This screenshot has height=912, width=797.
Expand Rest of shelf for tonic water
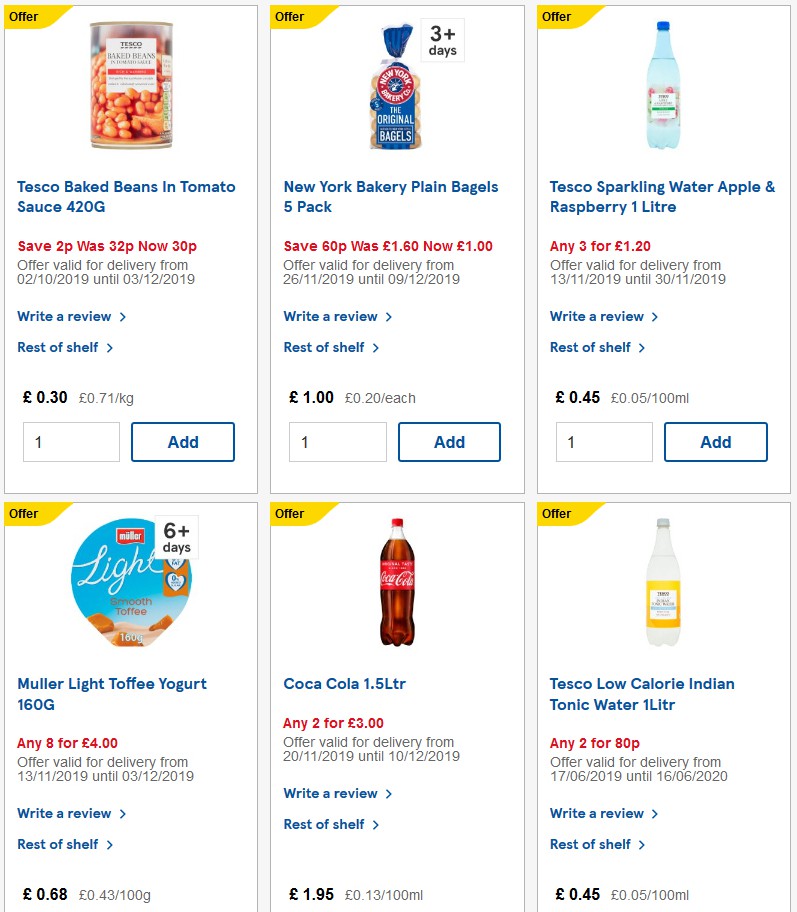(x=590, y=844)
